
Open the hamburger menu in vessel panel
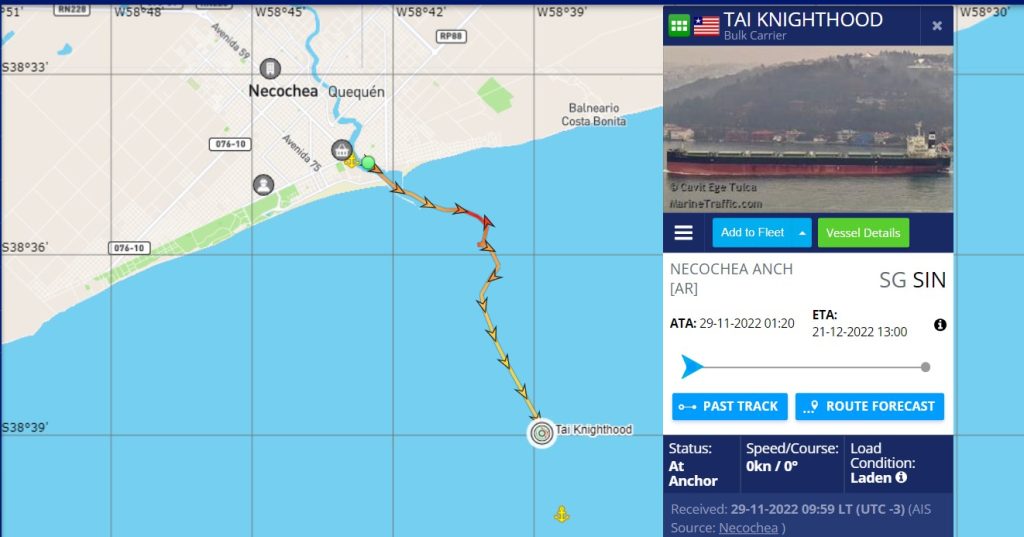pos(684,233)
